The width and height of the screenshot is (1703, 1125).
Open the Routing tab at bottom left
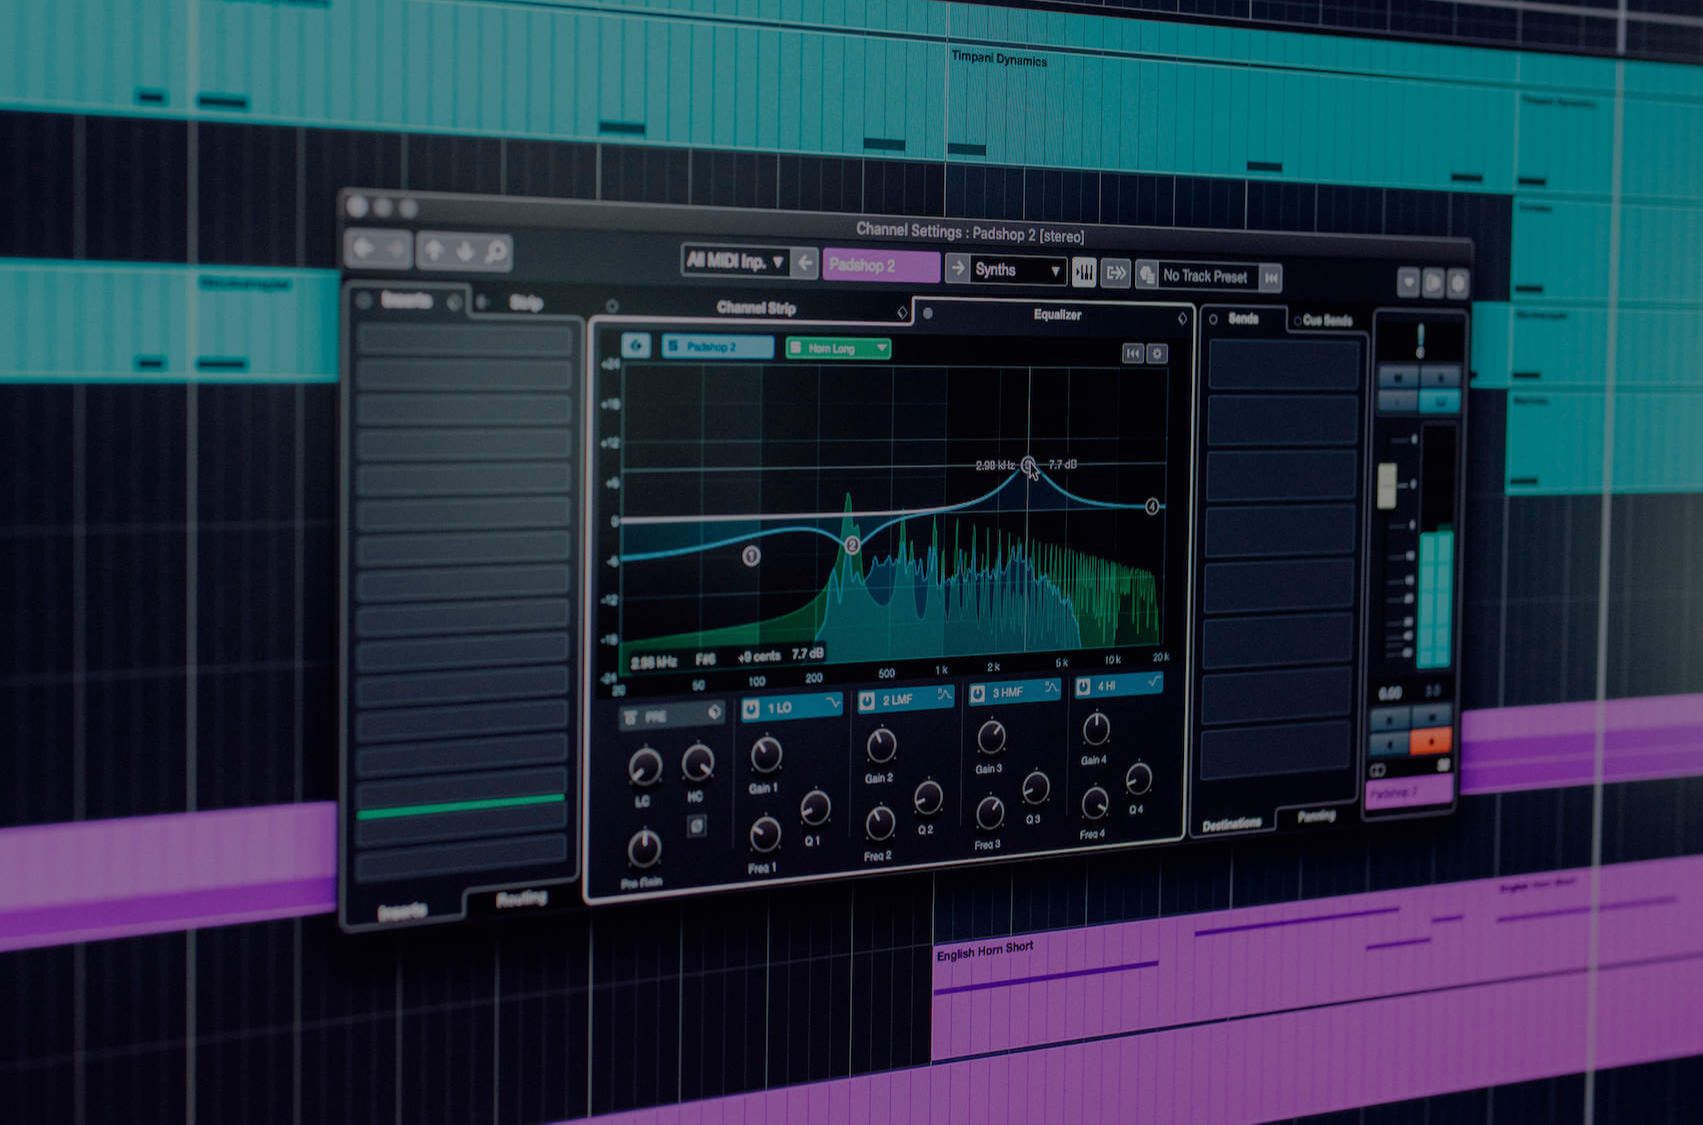tap(521, 899)
